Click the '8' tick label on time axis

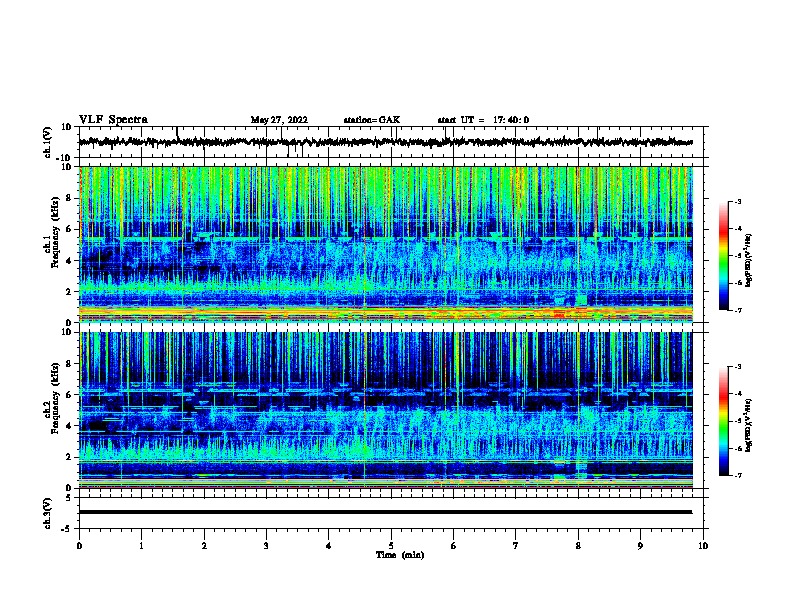point(578,546)
